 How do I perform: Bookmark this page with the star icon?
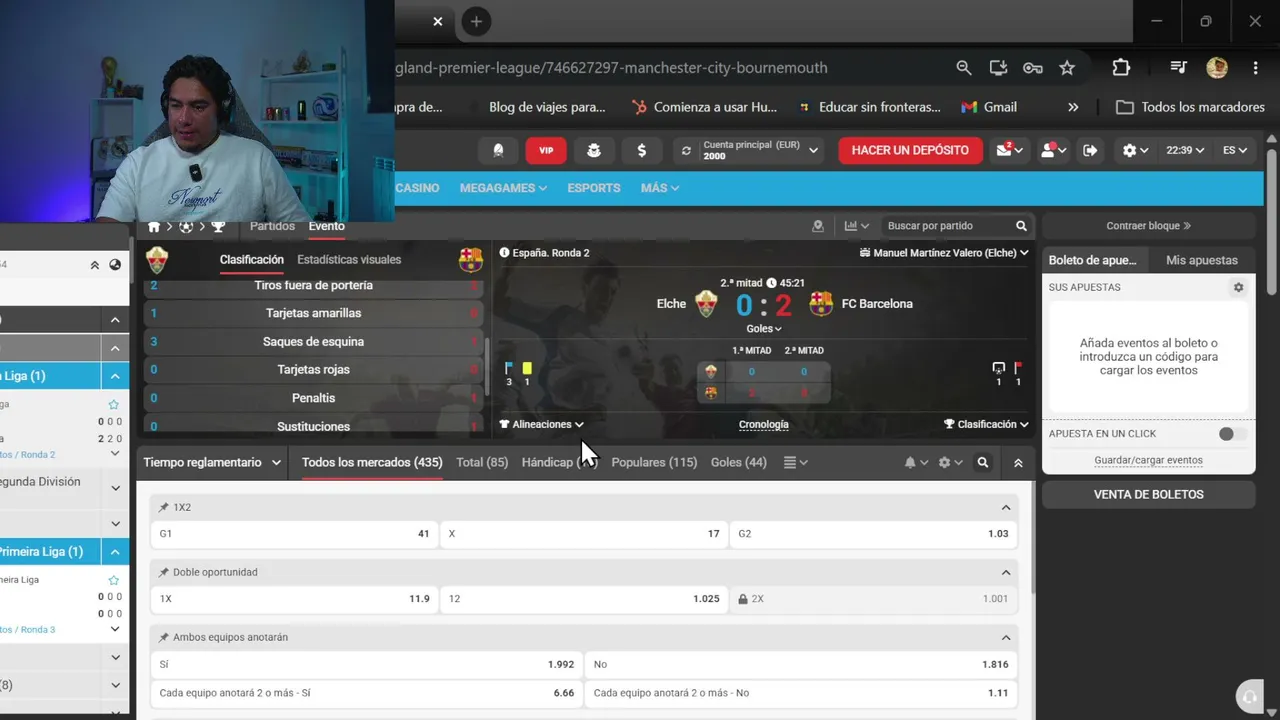(x=1067, y=68)
